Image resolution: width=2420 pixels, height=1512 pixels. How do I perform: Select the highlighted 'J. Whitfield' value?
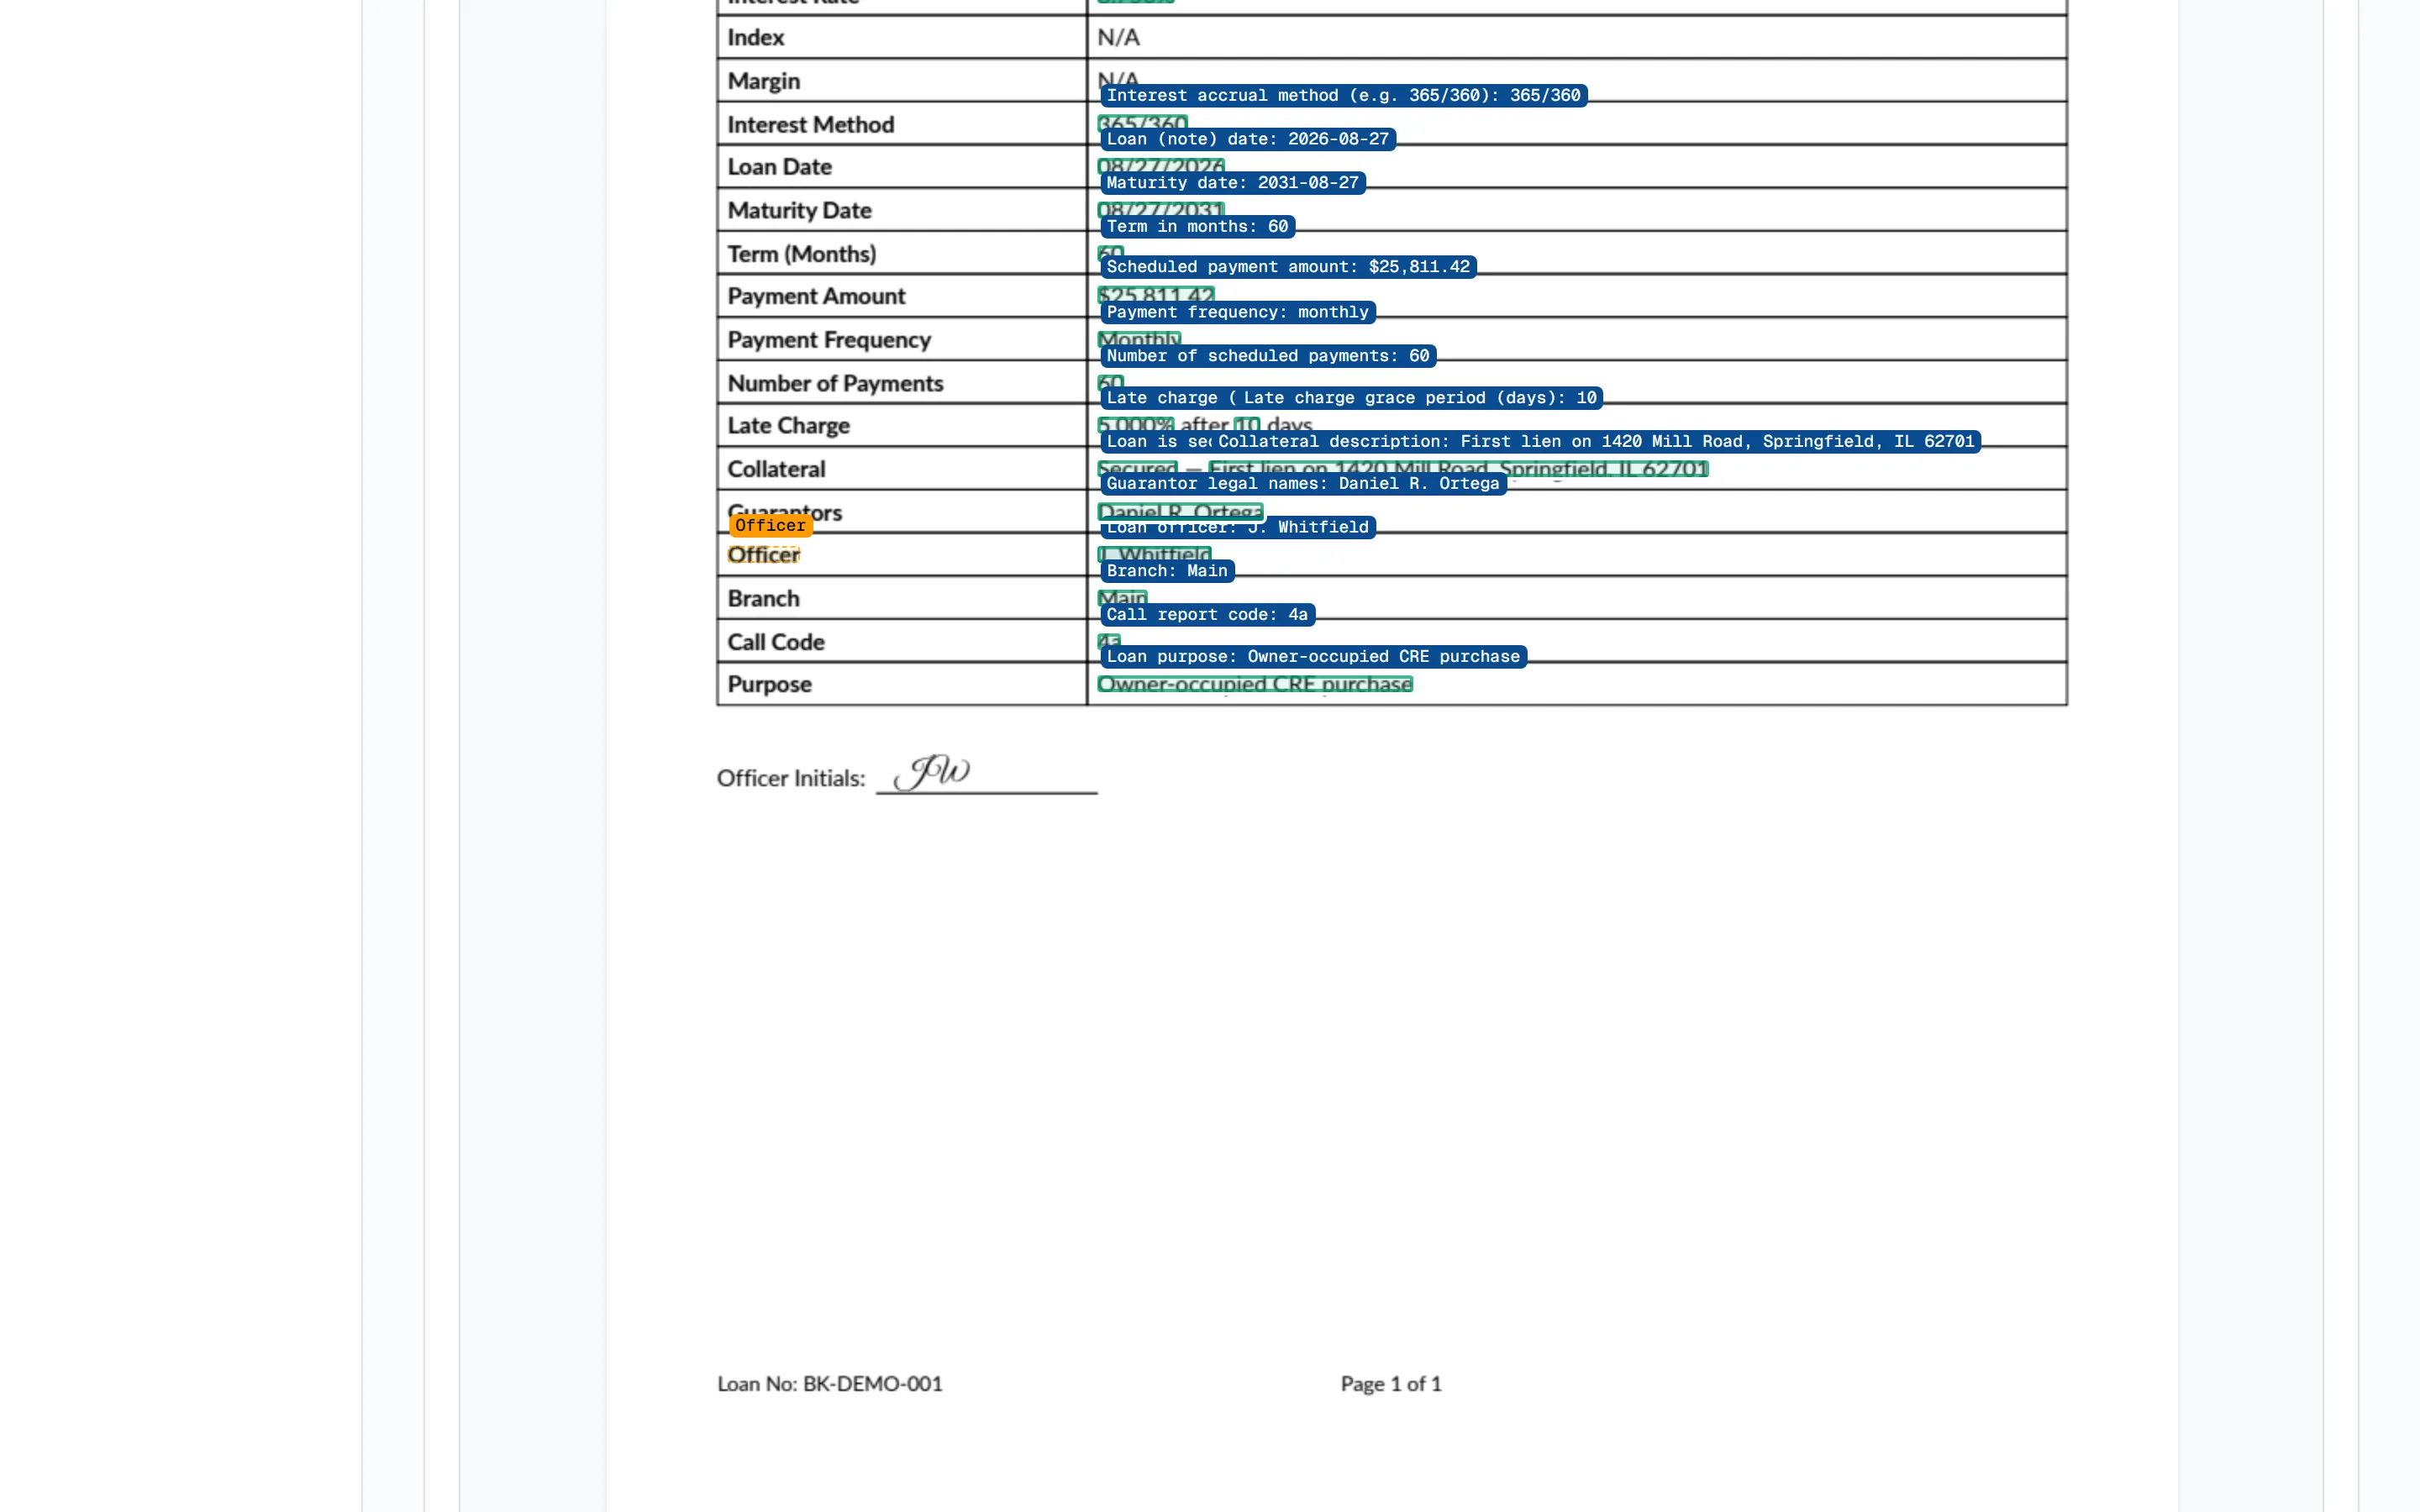pos(1154,555)
